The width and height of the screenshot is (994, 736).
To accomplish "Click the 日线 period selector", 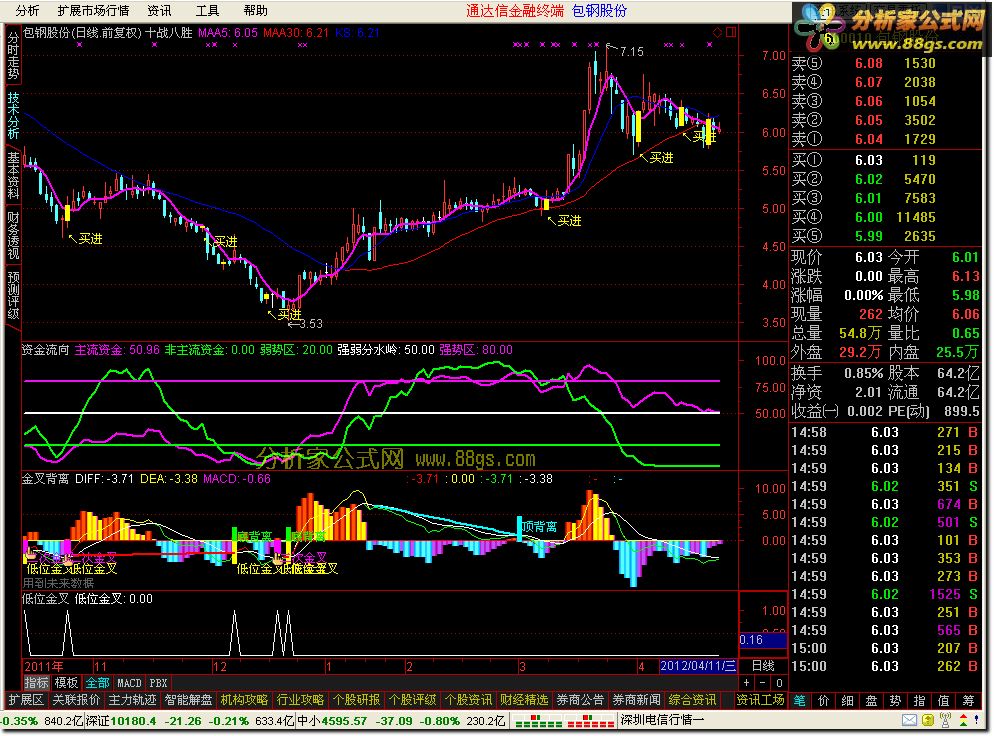I will coord(763,666).
